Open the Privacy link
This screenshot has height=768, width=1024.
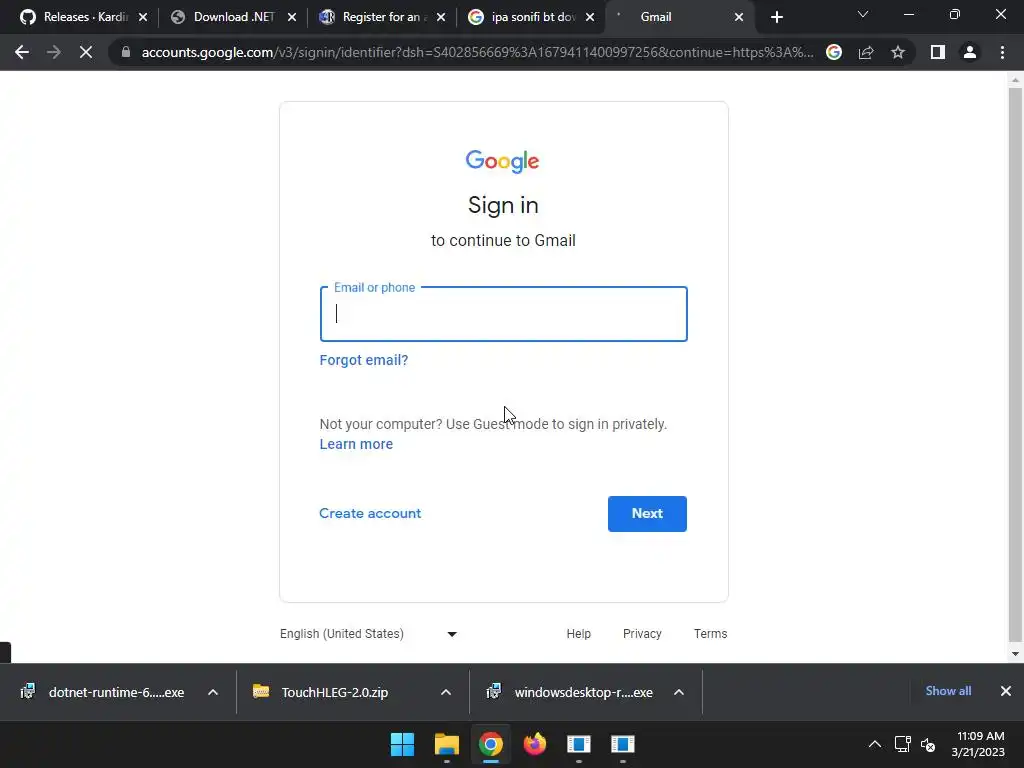pos(642,633)
